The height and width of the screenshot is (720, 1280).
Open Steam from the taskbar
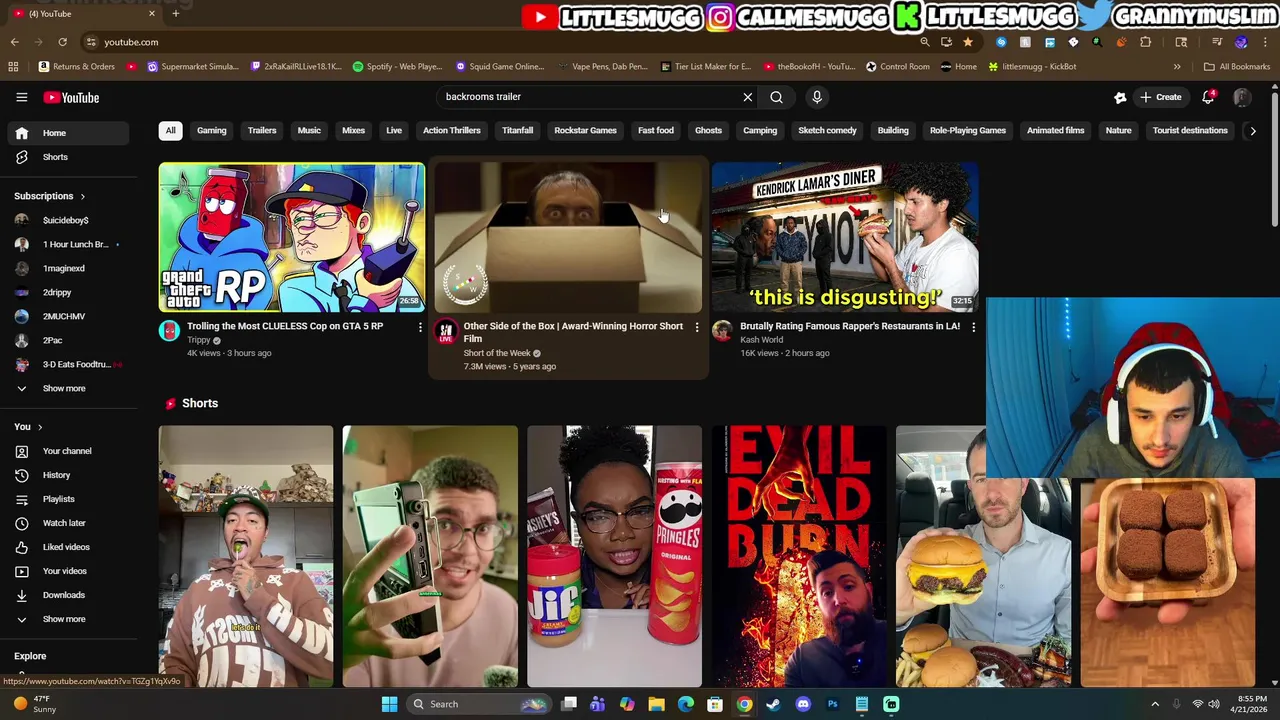click(x=773, y=704)
